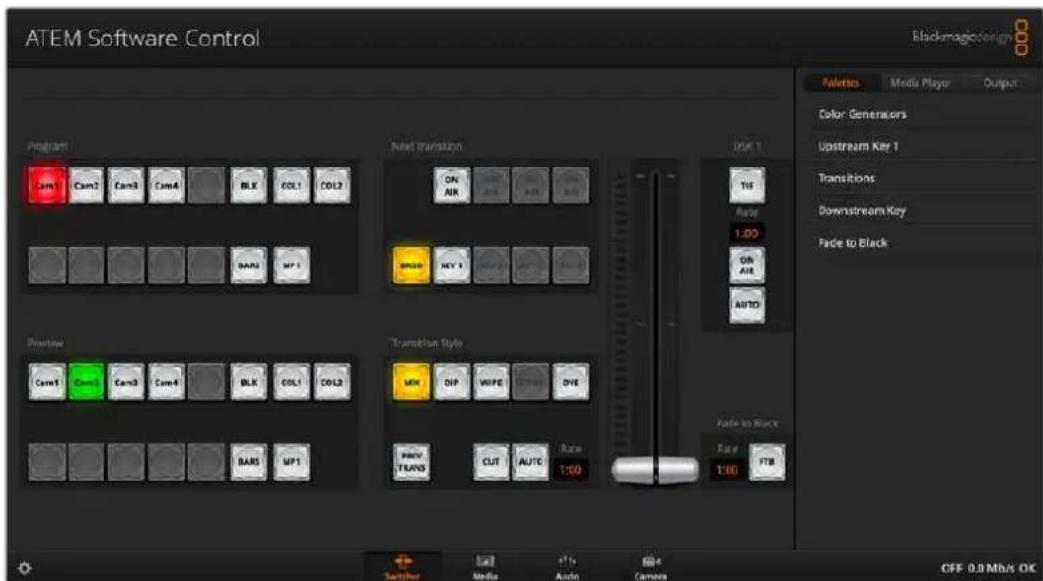Click the OFF 0.0 Mb/s OK status
This screenshot has width=1043, height=581.
tap(988, 568)
